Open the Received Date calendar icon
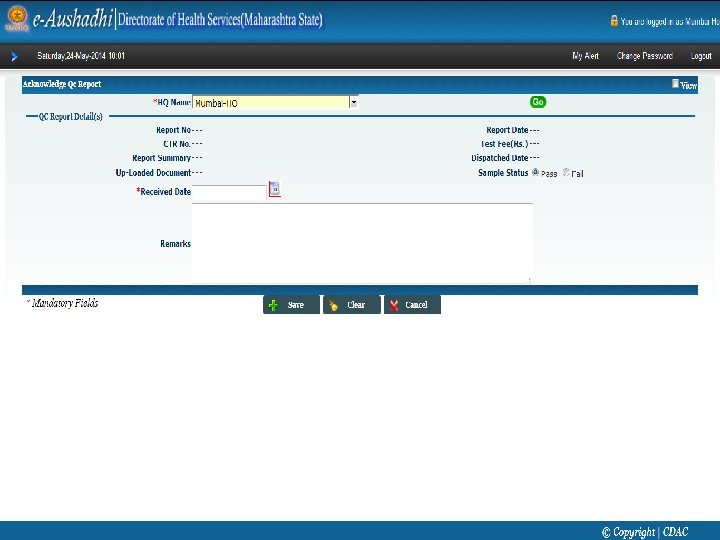The image size is (720, 540). click(274, 189)
